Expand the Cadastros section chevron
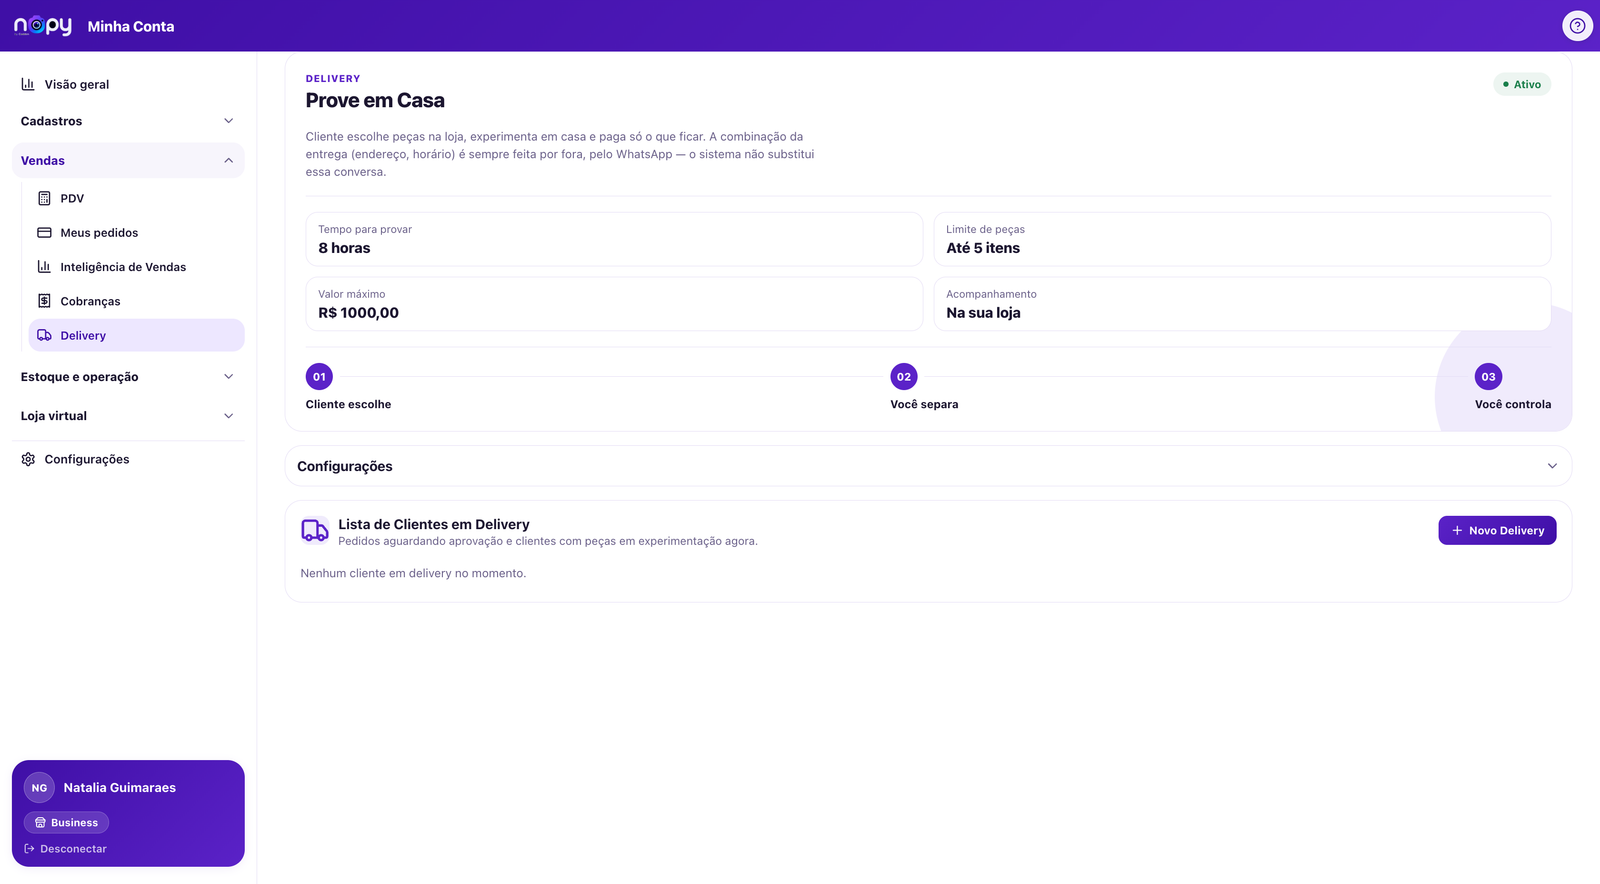The image size is (1600, 884). tap(228, 121)
